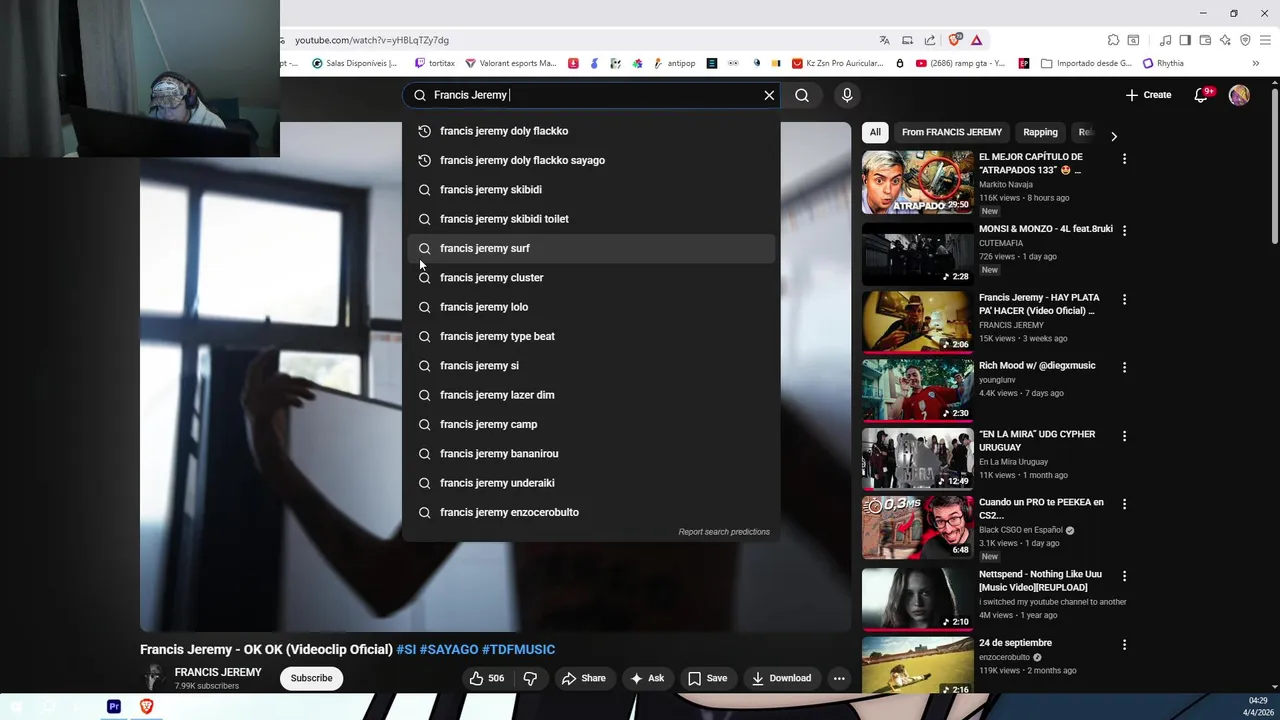Choose suggestion francis jeremy lolo
The height and width of the screenshot is (720, 1280).
tap(591, 307)
